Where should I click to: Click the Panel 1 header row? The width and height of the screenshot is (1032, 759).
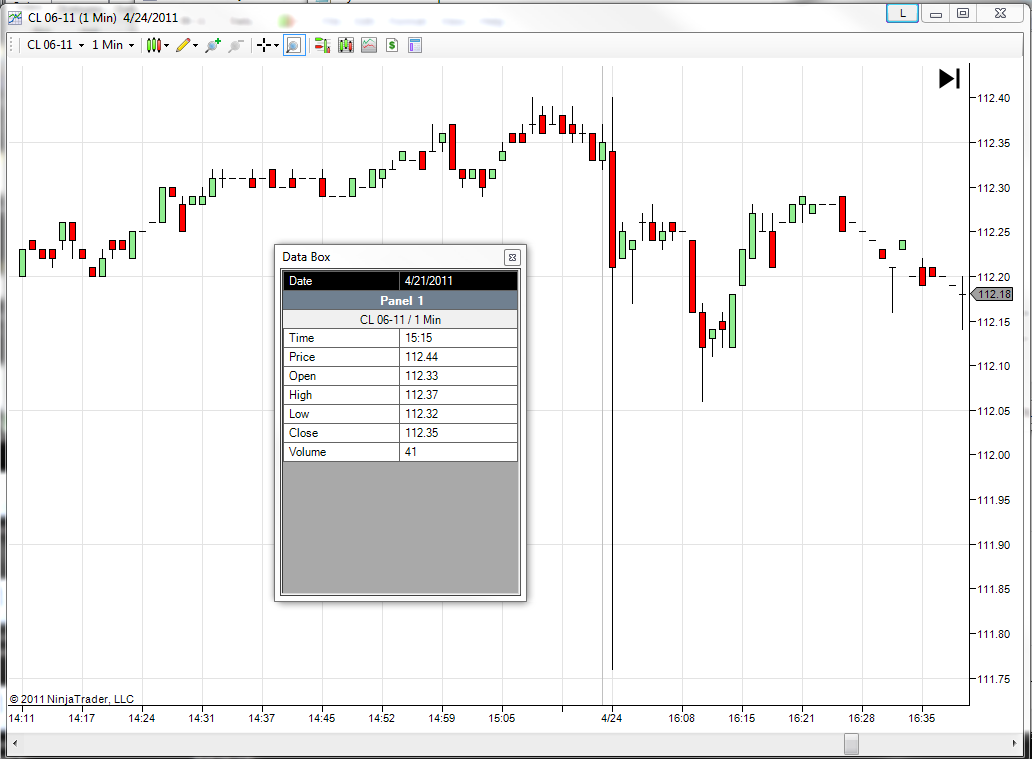tap(400, 301)
